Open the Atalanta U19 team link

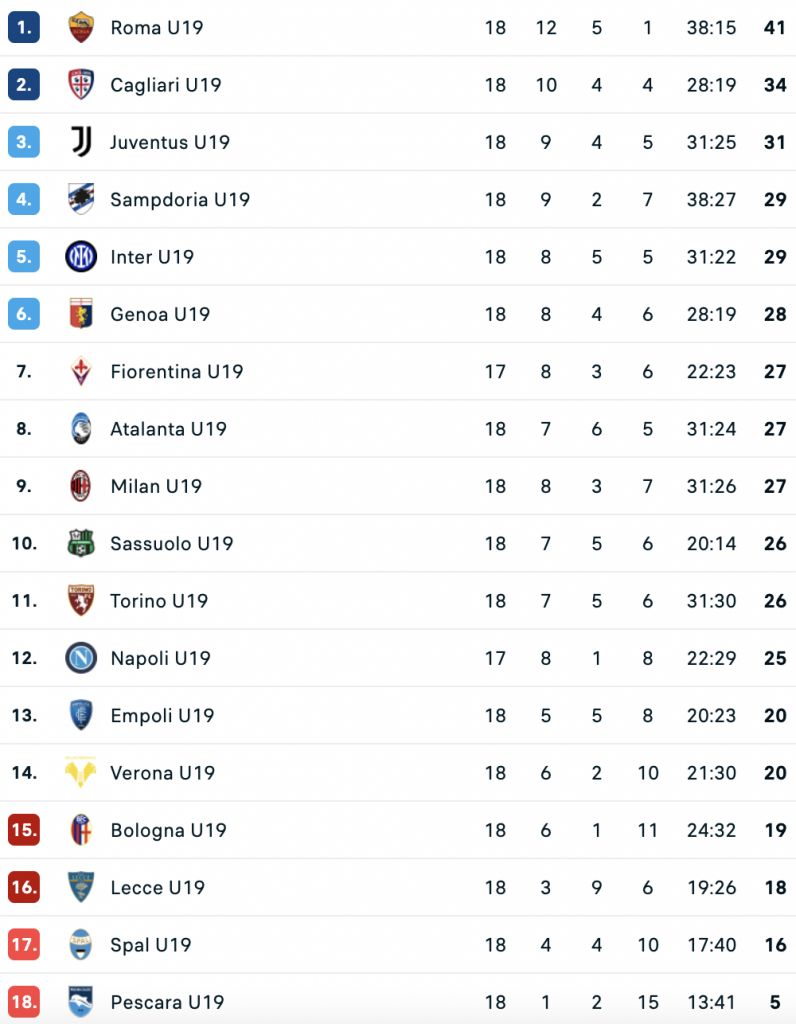click(168, 429)
